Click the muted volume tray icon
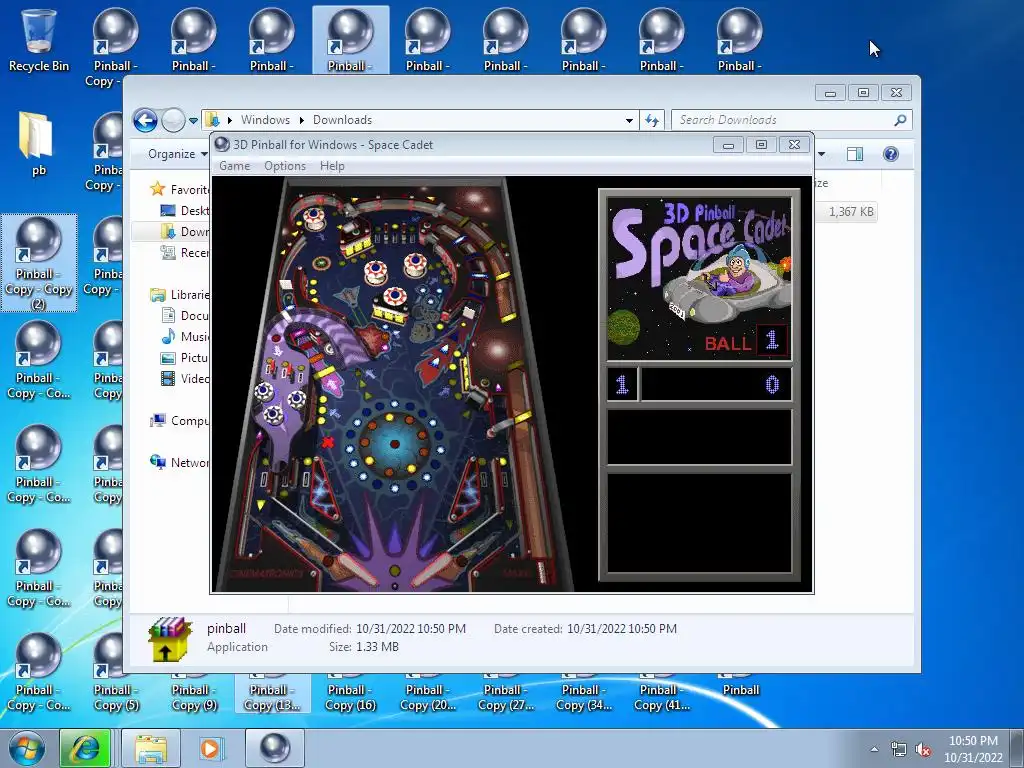This screenshot has width=1024, height=768. pyautogui.click(x=923, y=750)
